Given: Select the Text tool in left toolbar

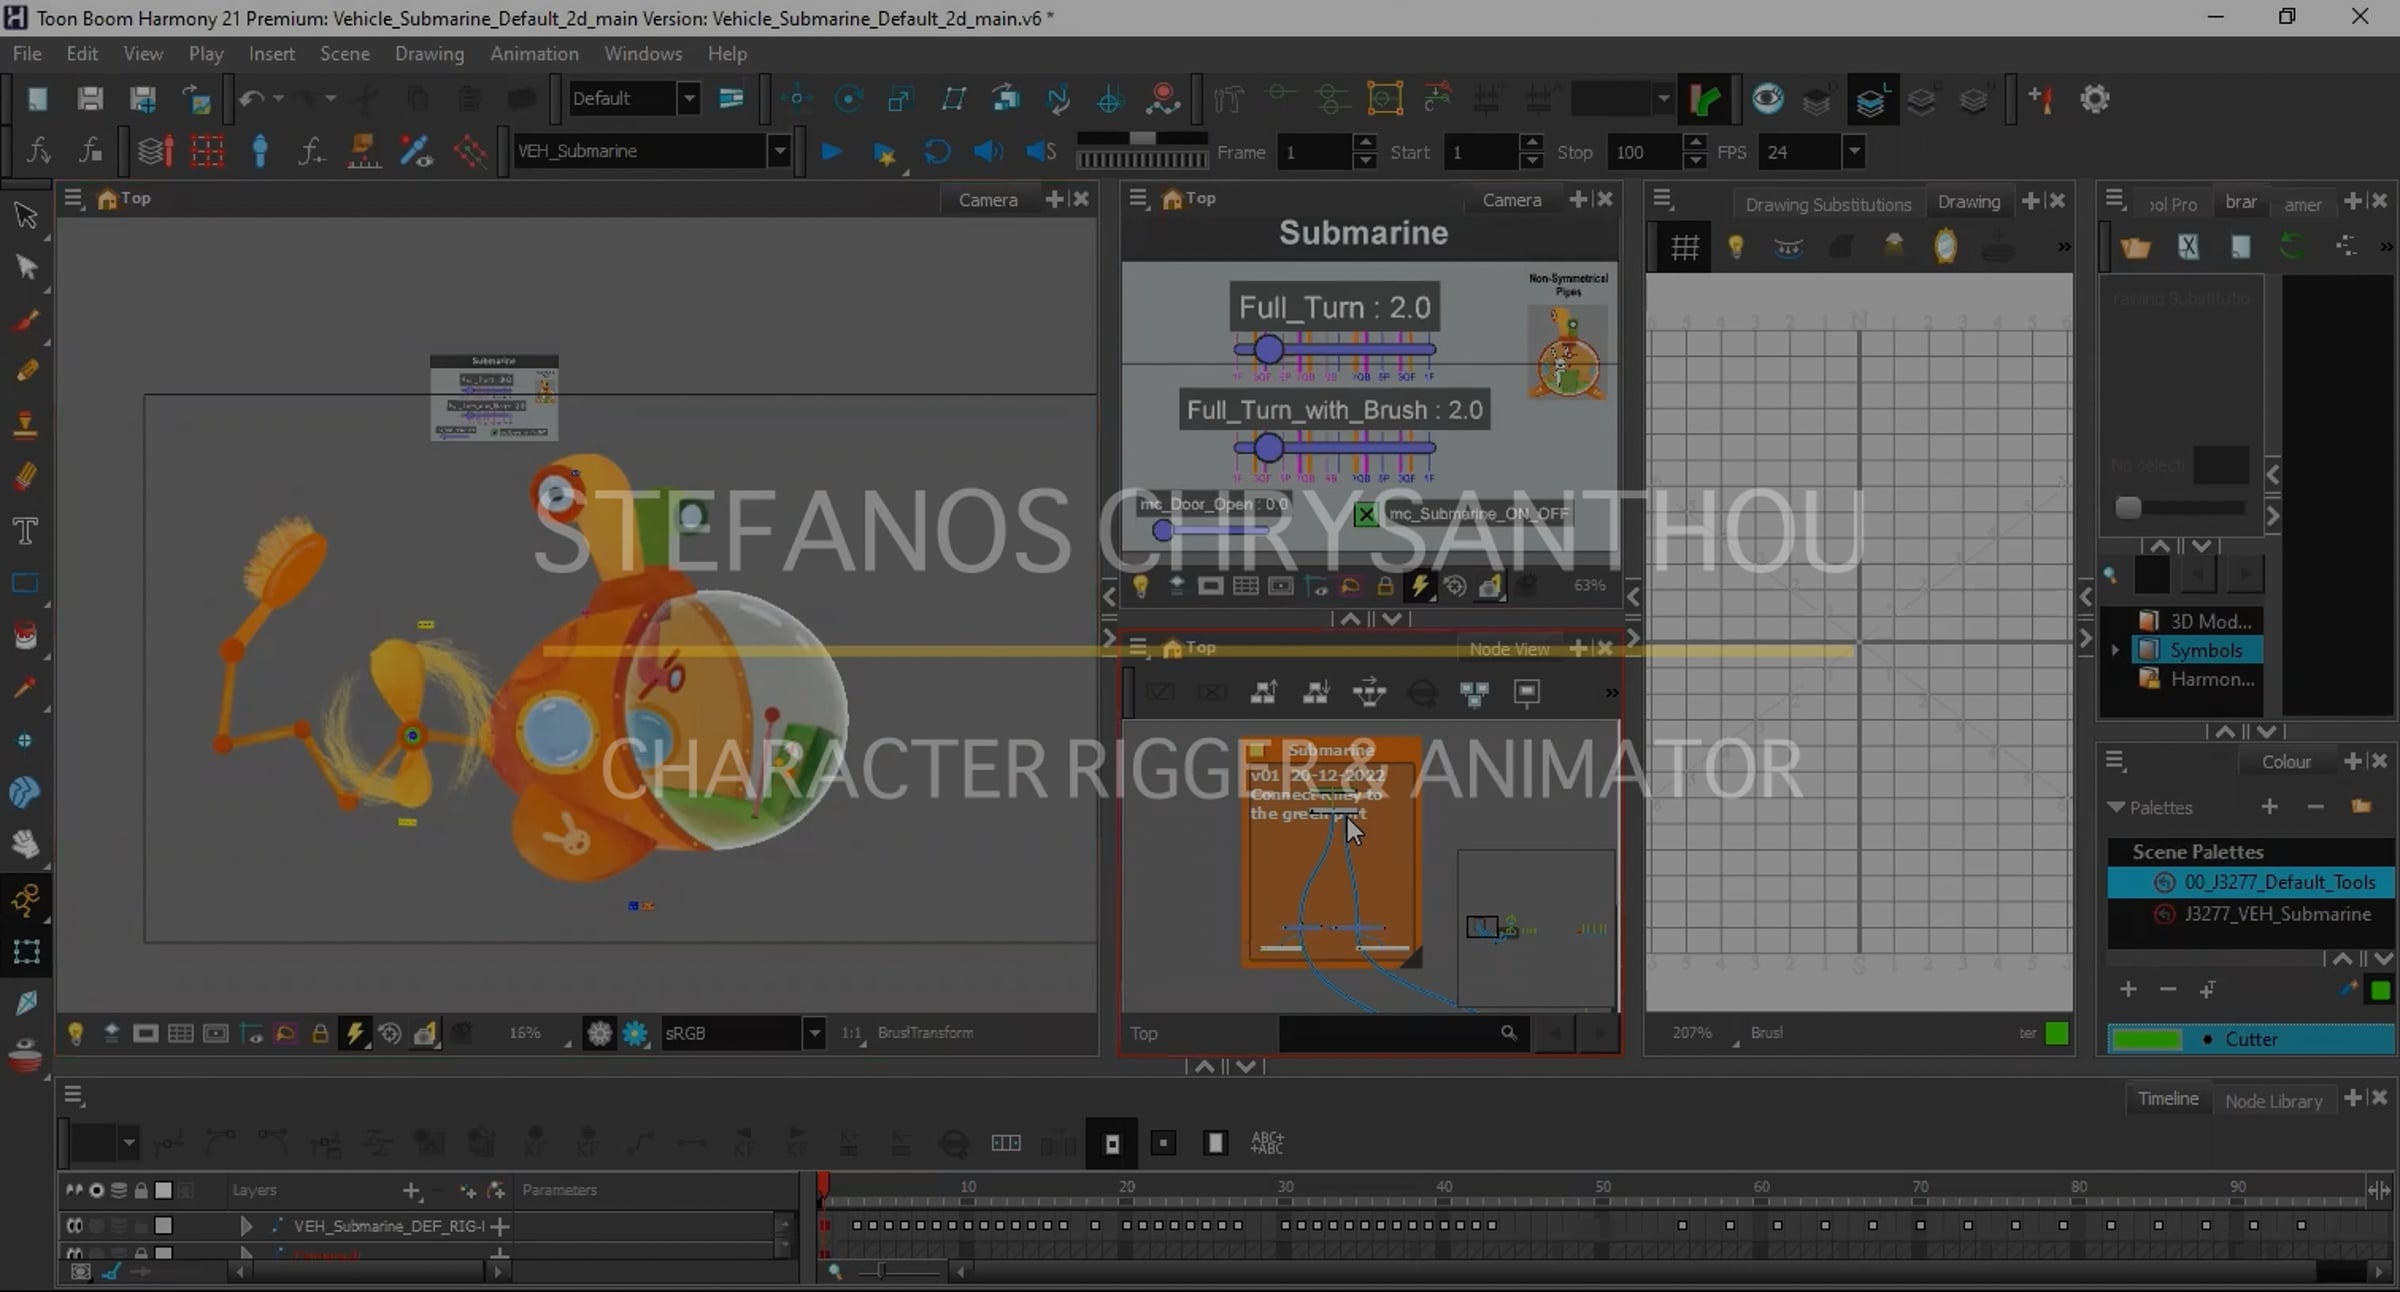Looking at the screenshot, I should click(x=26, y=530).
